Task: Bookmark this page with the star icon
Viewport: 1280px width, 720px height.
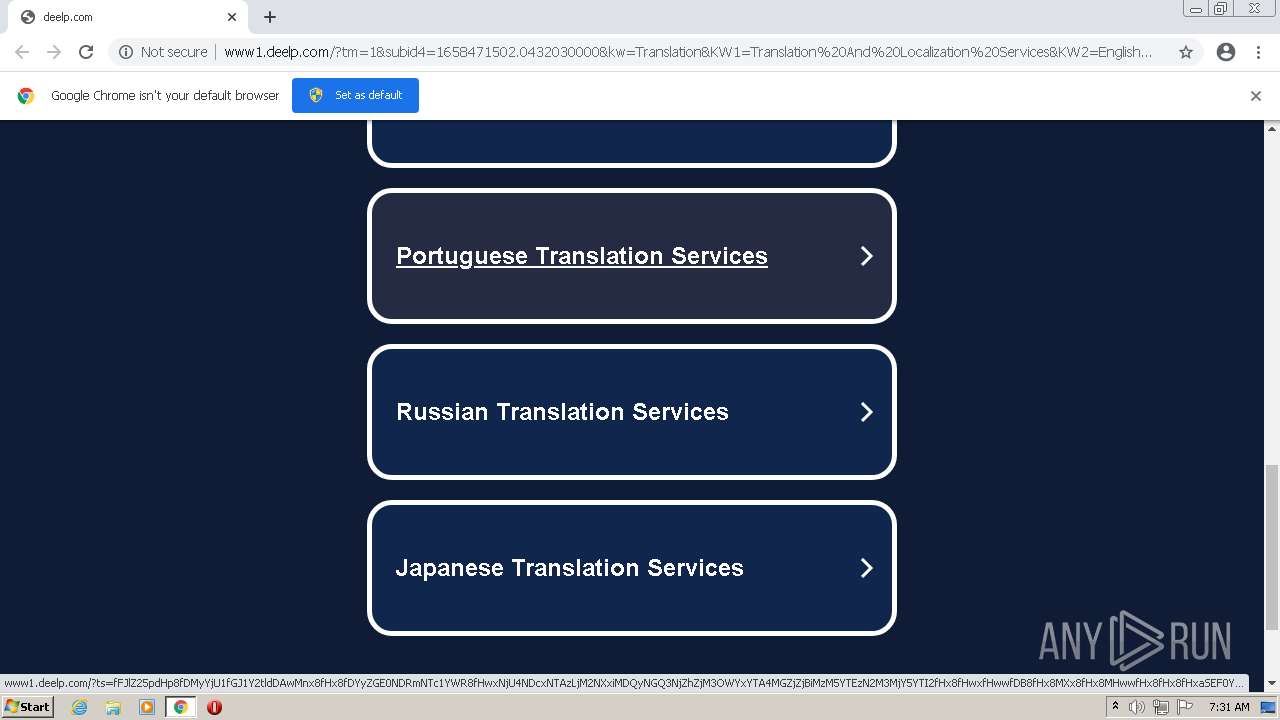Action: pyautogui.click(x=1186, y=52)
